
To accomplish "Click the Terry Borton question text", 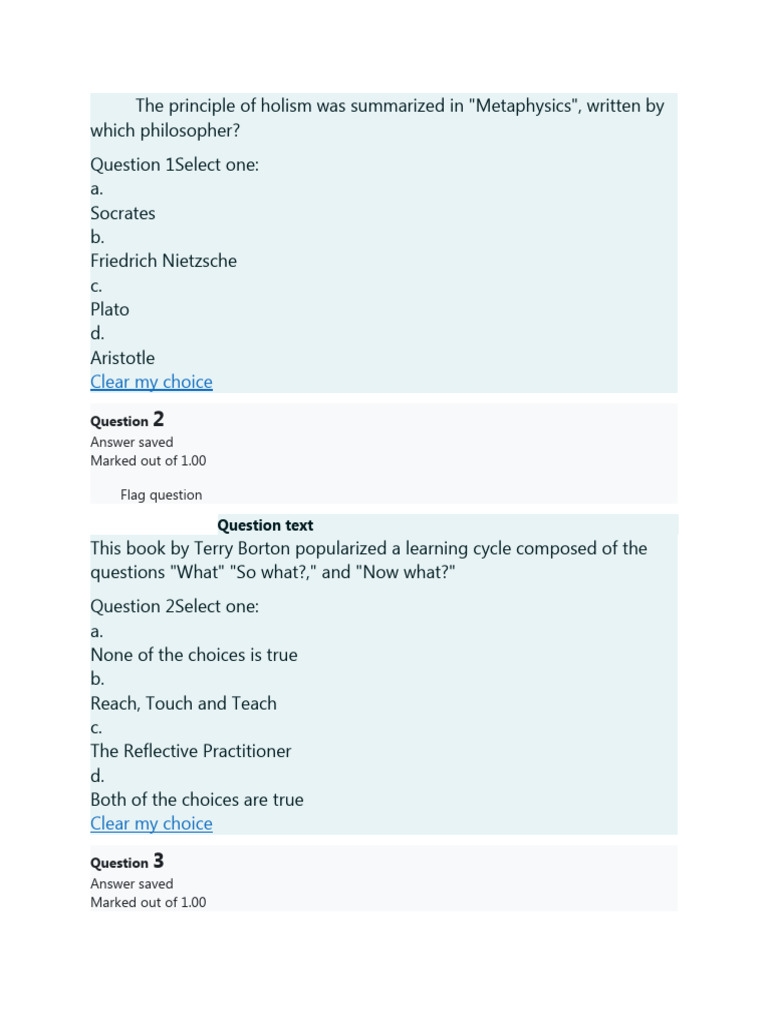I will 368,560.
